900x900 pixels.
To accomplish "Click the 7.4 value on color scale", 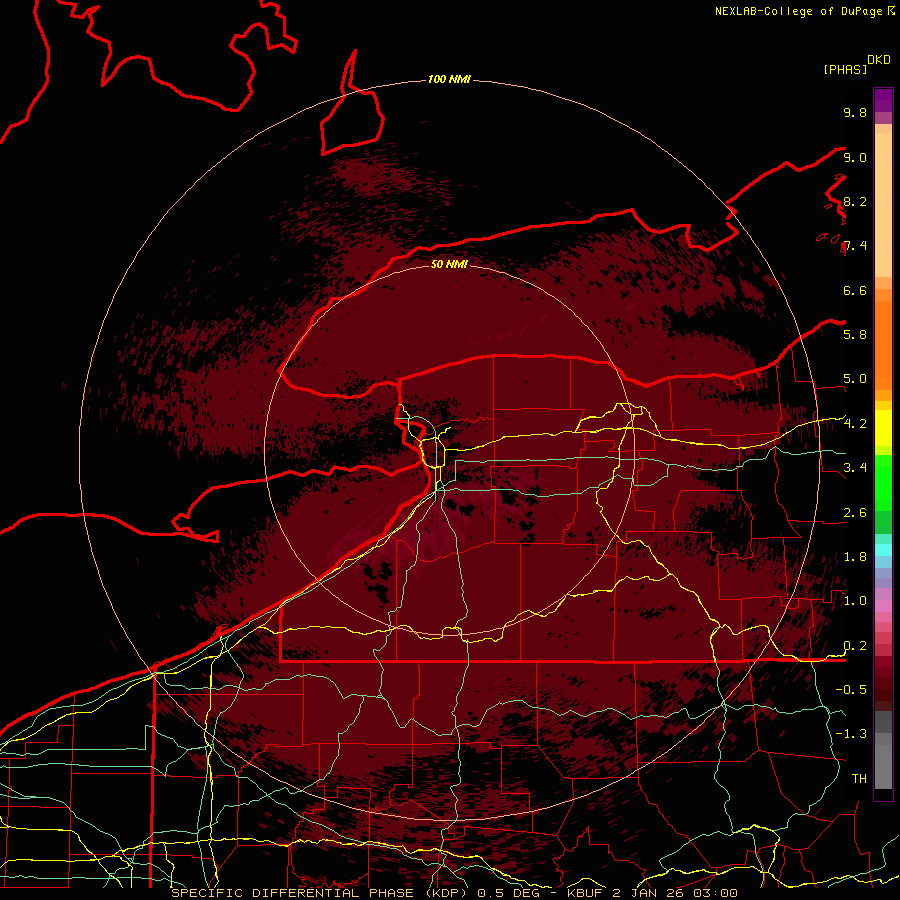I will 855,246.
